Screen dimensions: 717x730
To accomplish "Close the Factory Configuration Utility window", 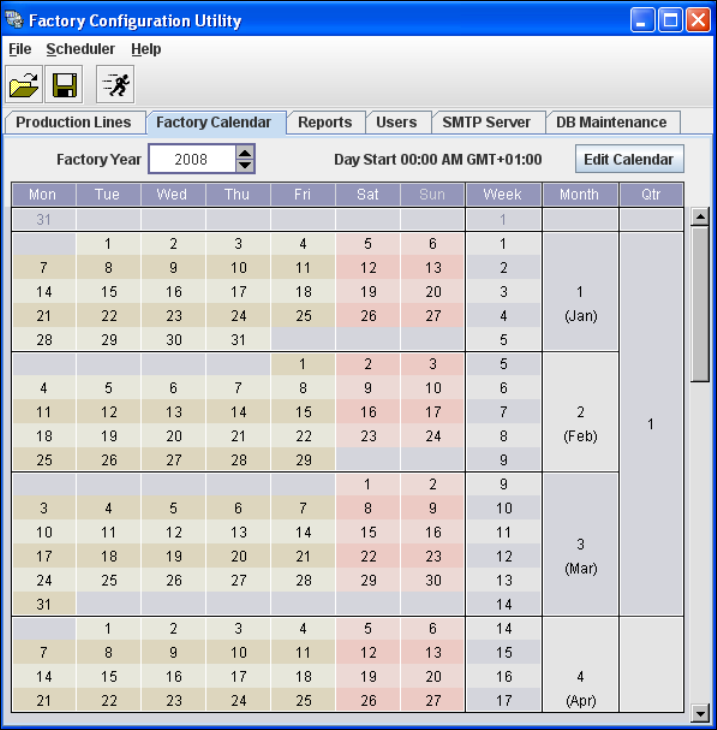I will point(698,20).
